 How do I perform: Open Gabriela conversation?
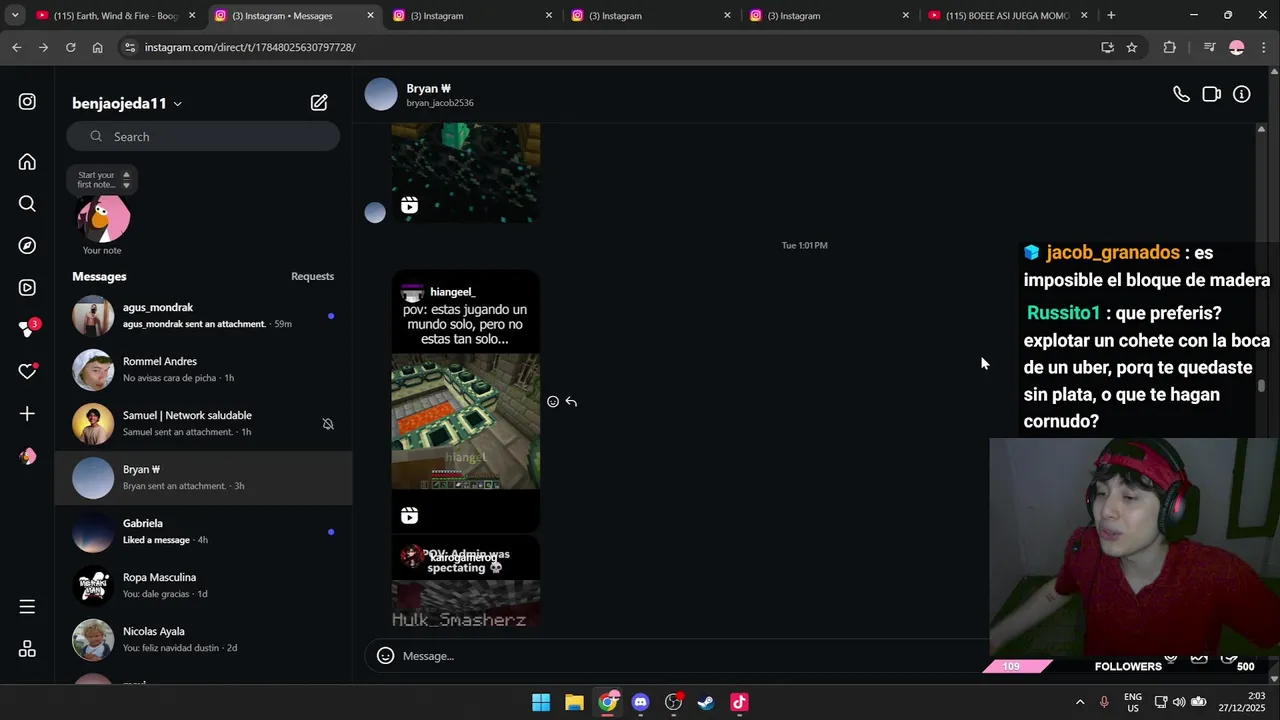click(203, 532)
